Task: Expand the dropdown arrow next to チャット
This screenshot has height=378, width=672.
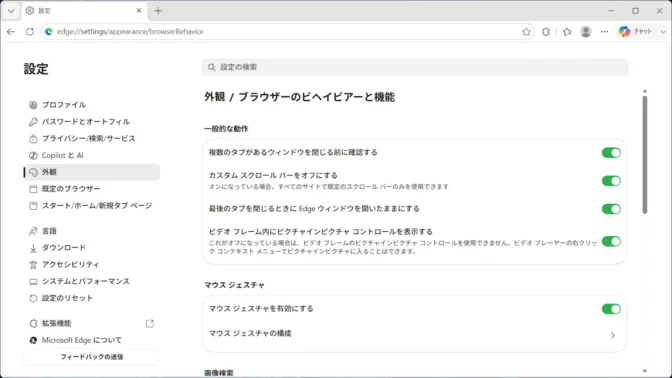Action: [x=663, y=32]
